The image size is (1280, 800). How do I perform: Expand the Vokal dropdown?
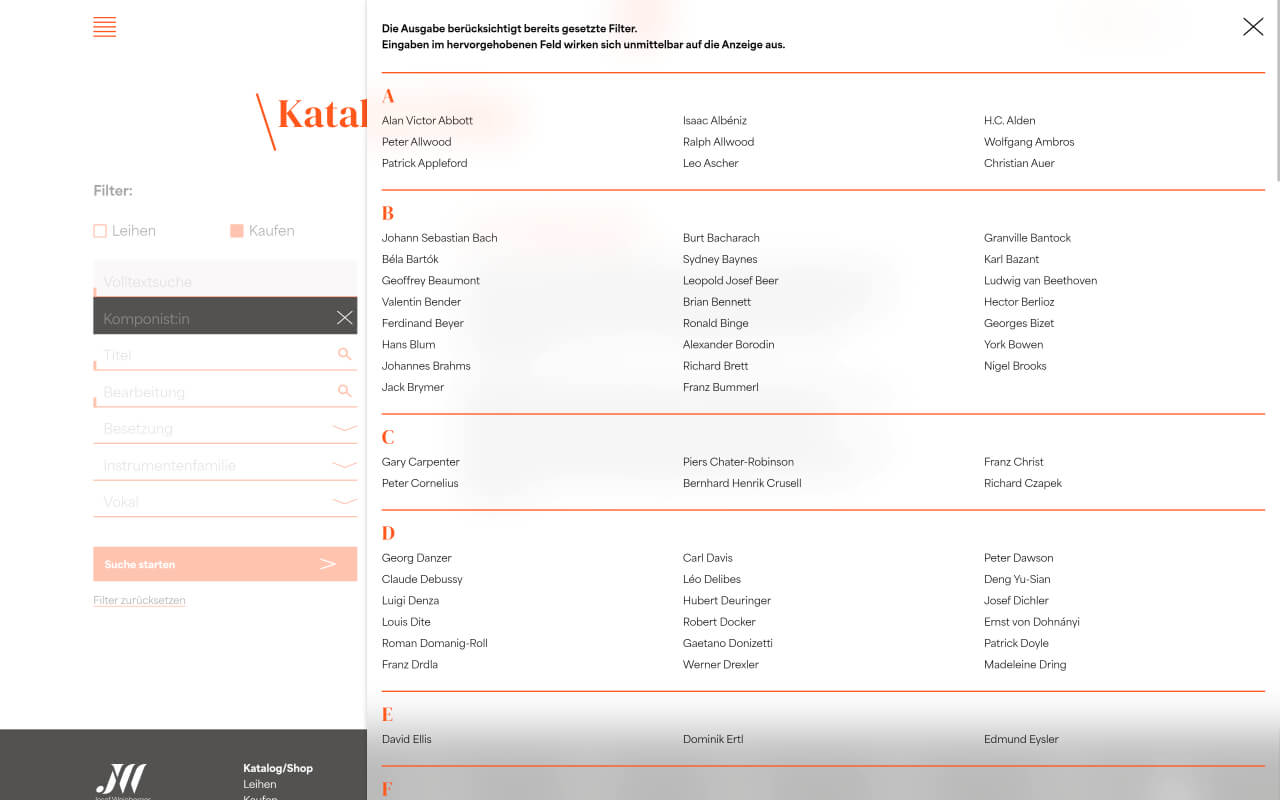[344, 501]
